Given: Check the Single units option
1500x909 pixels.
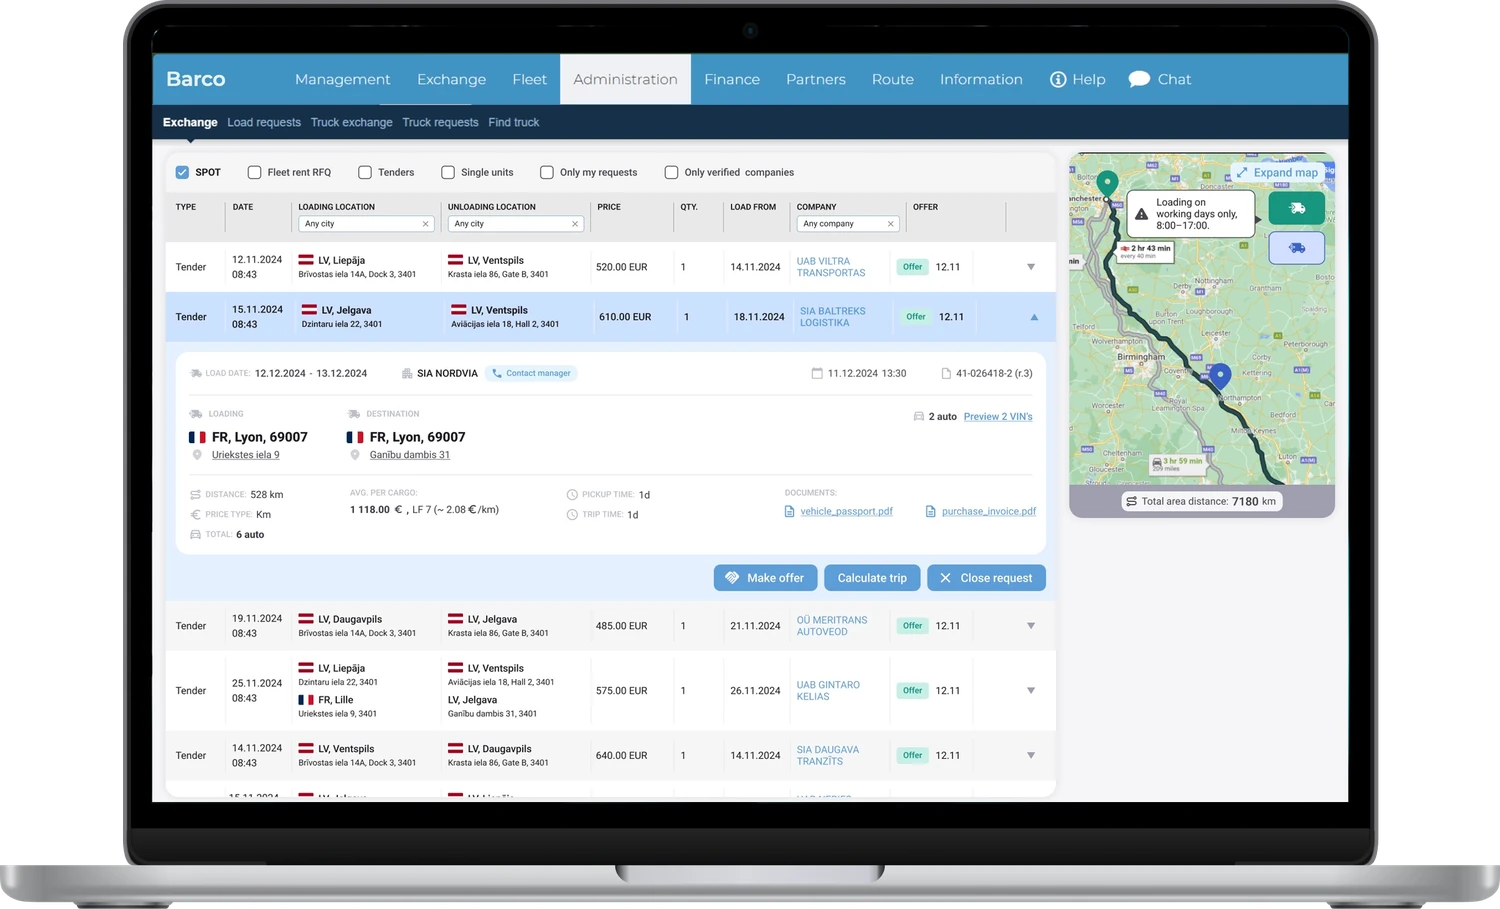Looking at the screenshot, I should coord(448,172).
